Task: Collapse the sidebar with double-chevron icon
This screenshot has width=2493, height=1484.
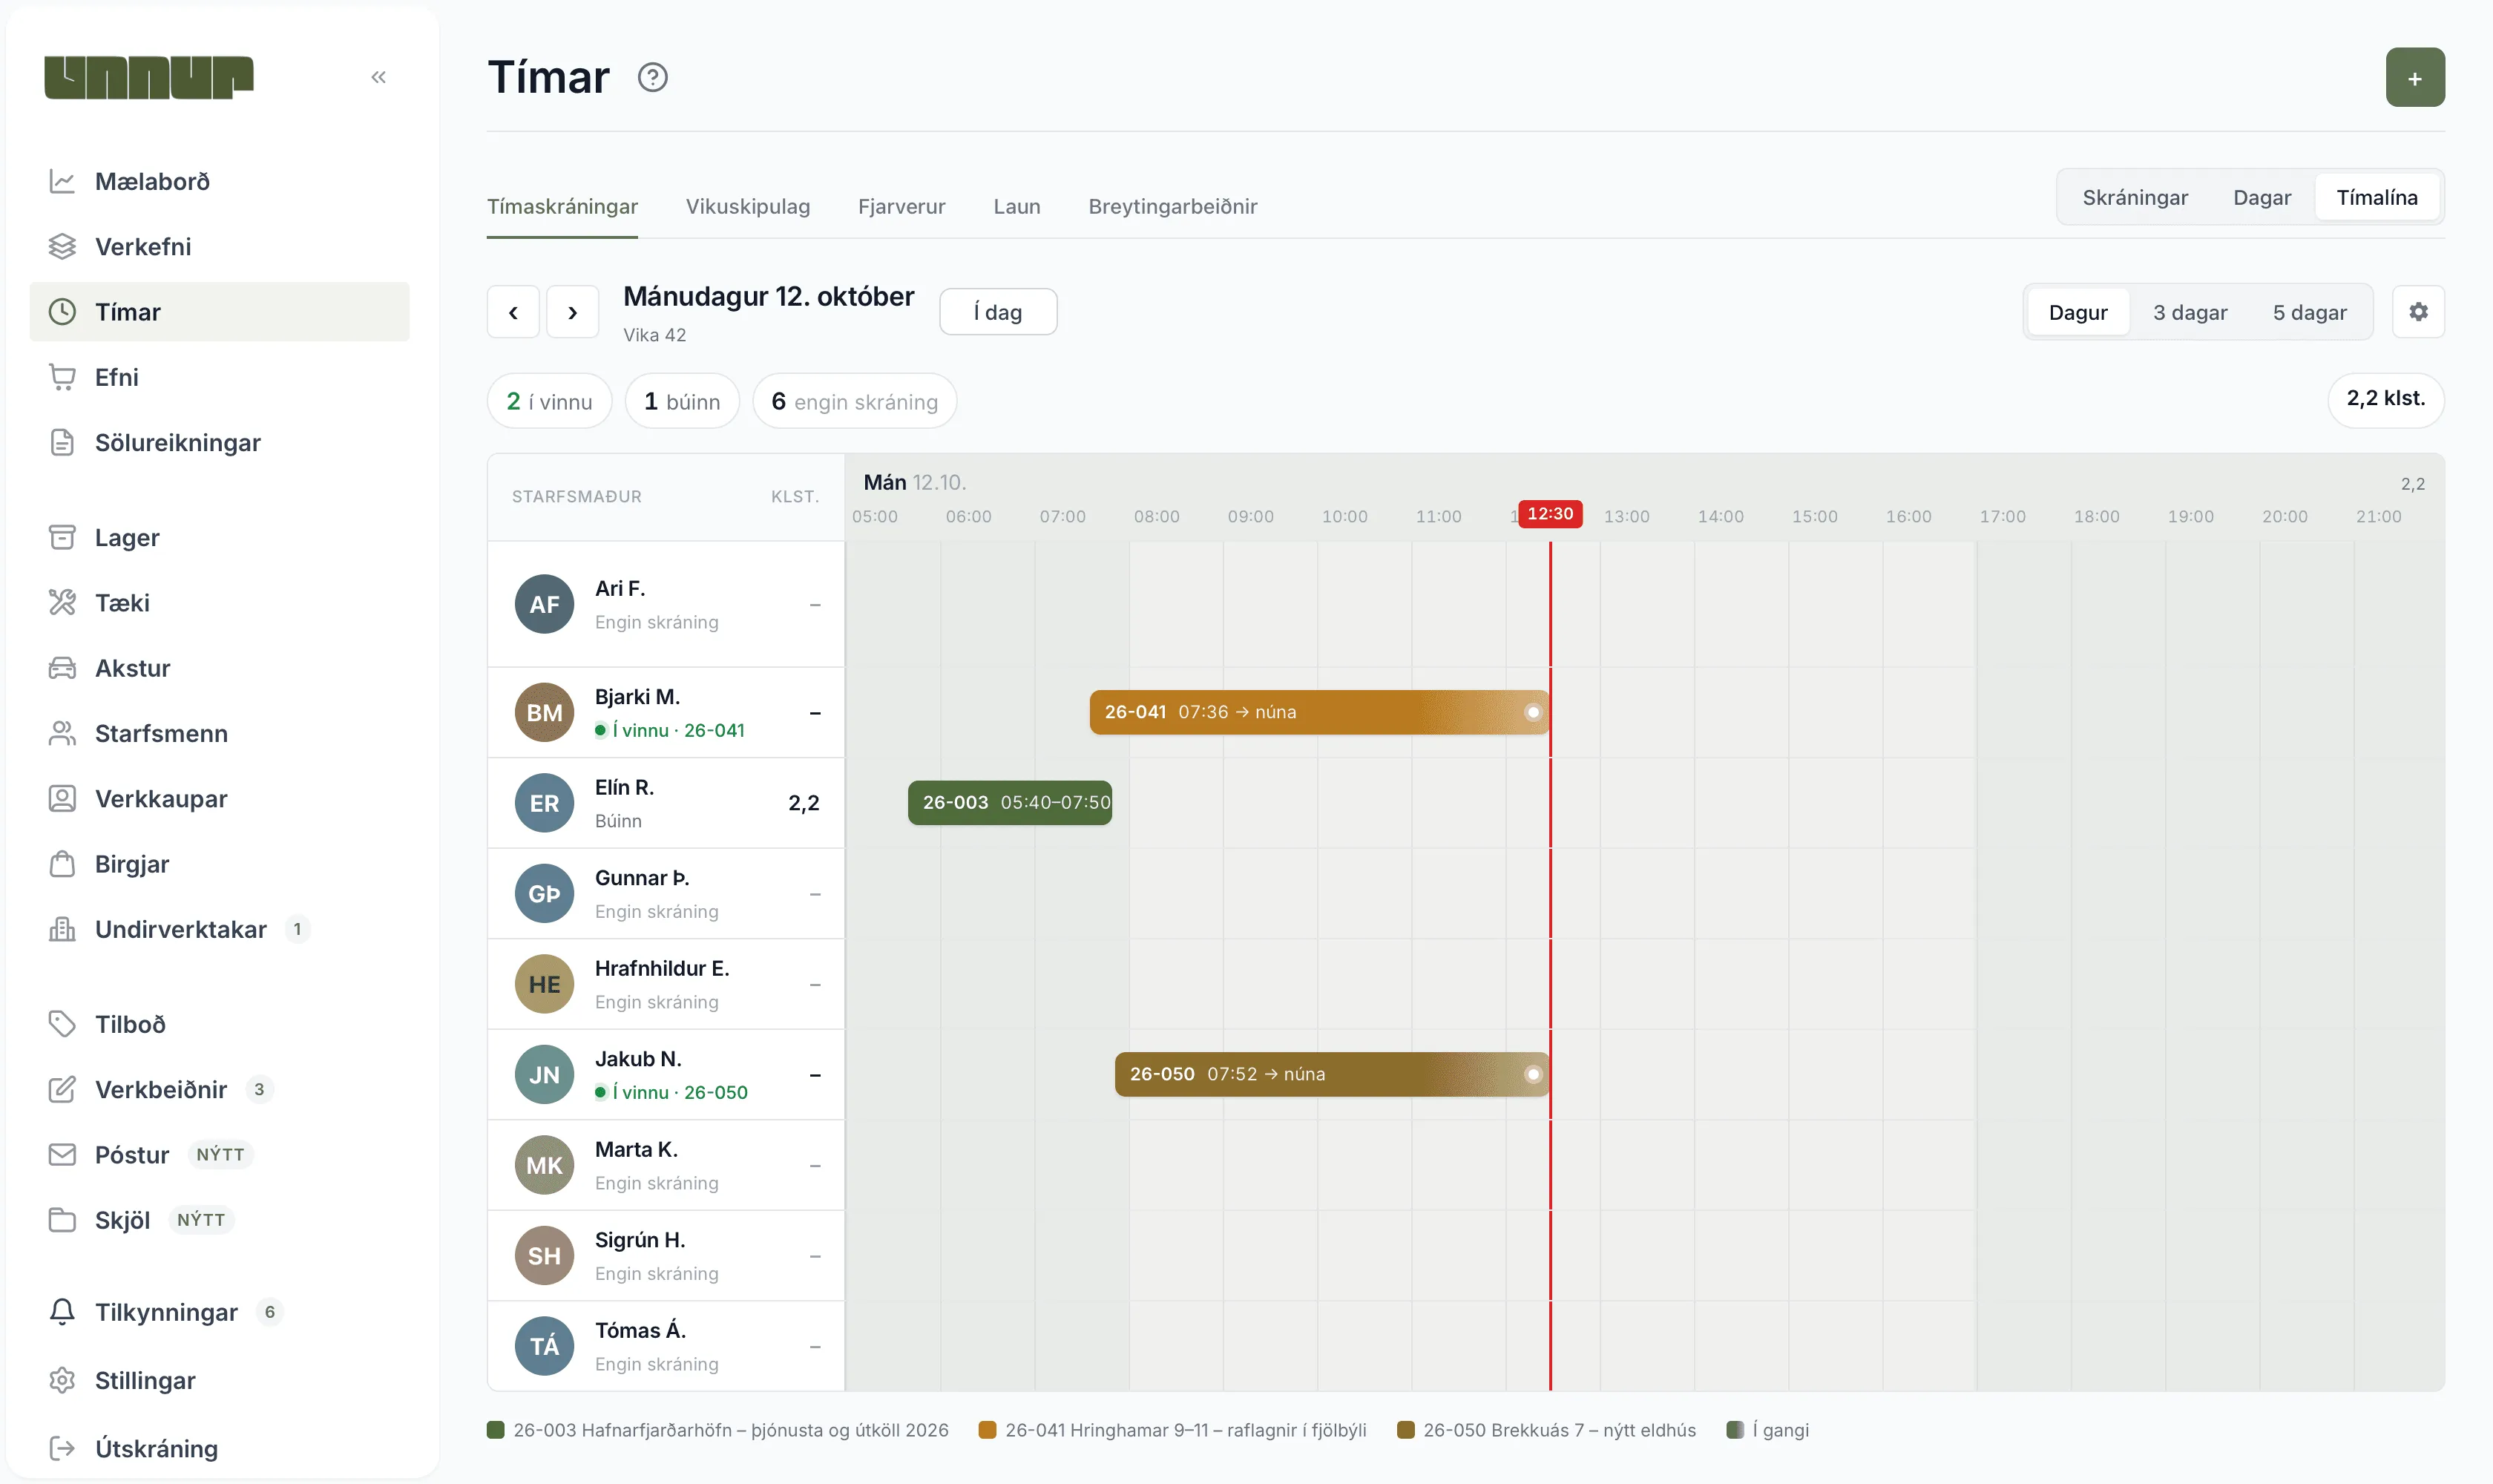Action: [x=378, y=77]
